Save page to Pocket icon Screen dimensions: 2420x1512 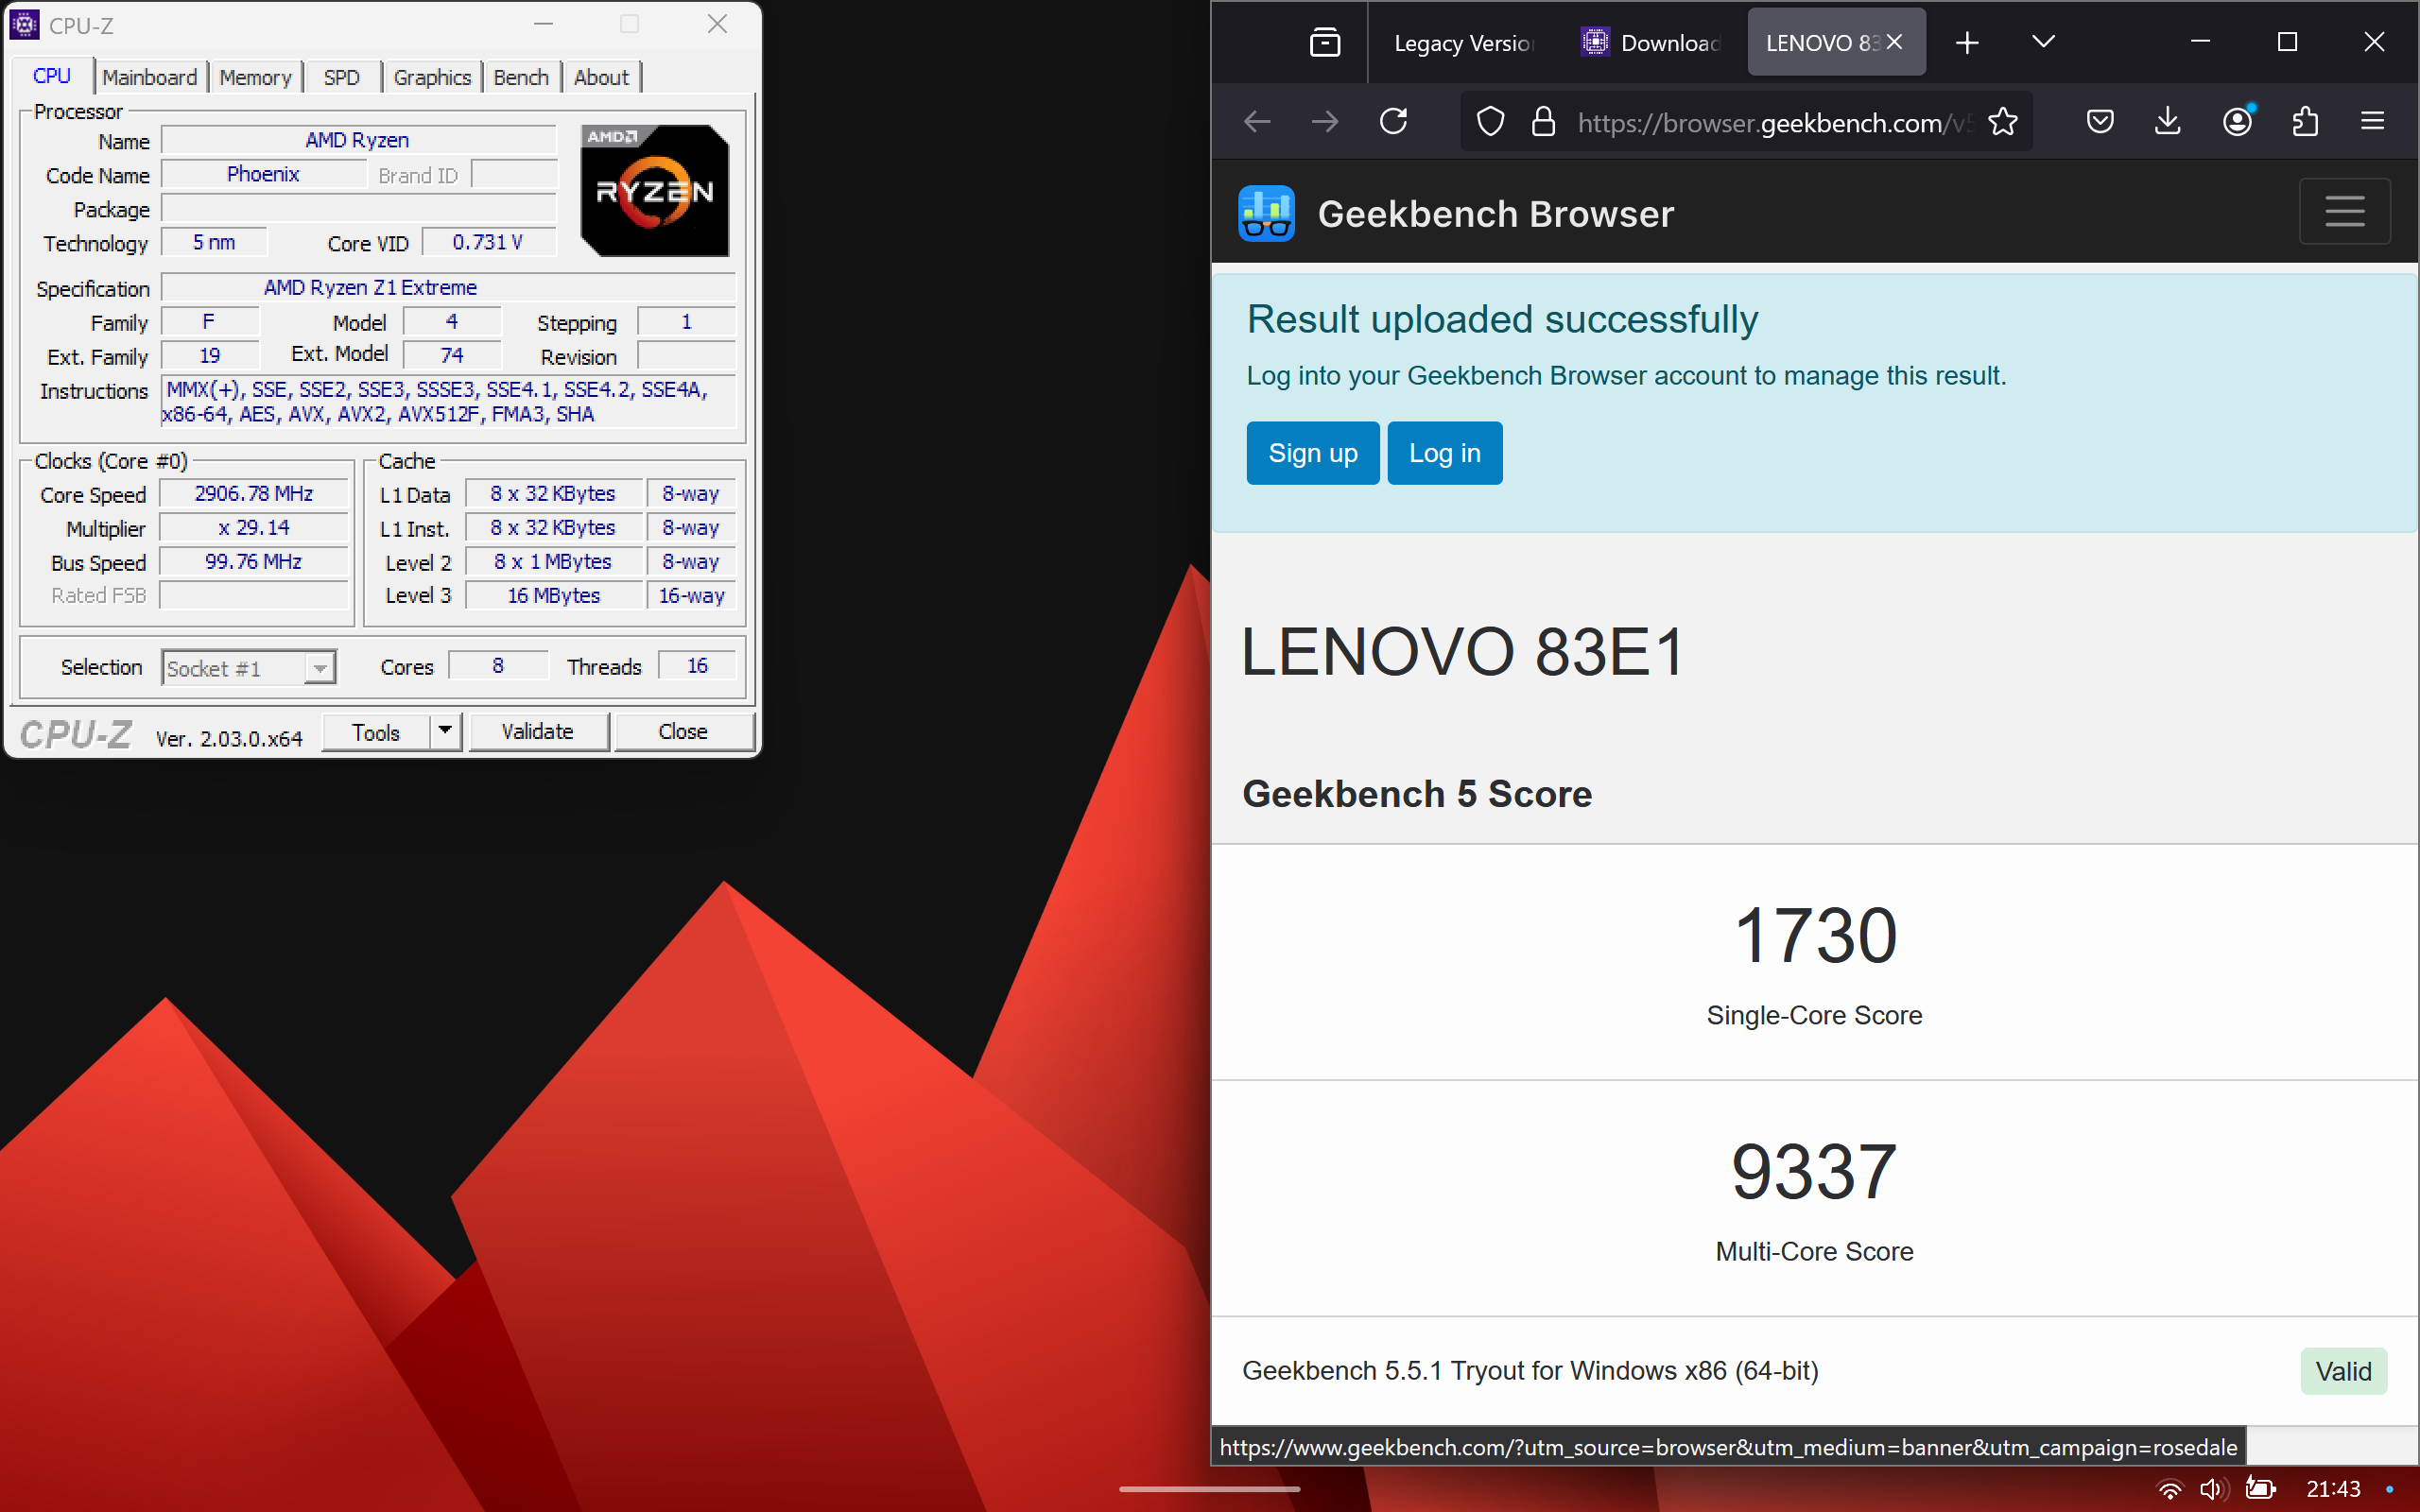2100,122
